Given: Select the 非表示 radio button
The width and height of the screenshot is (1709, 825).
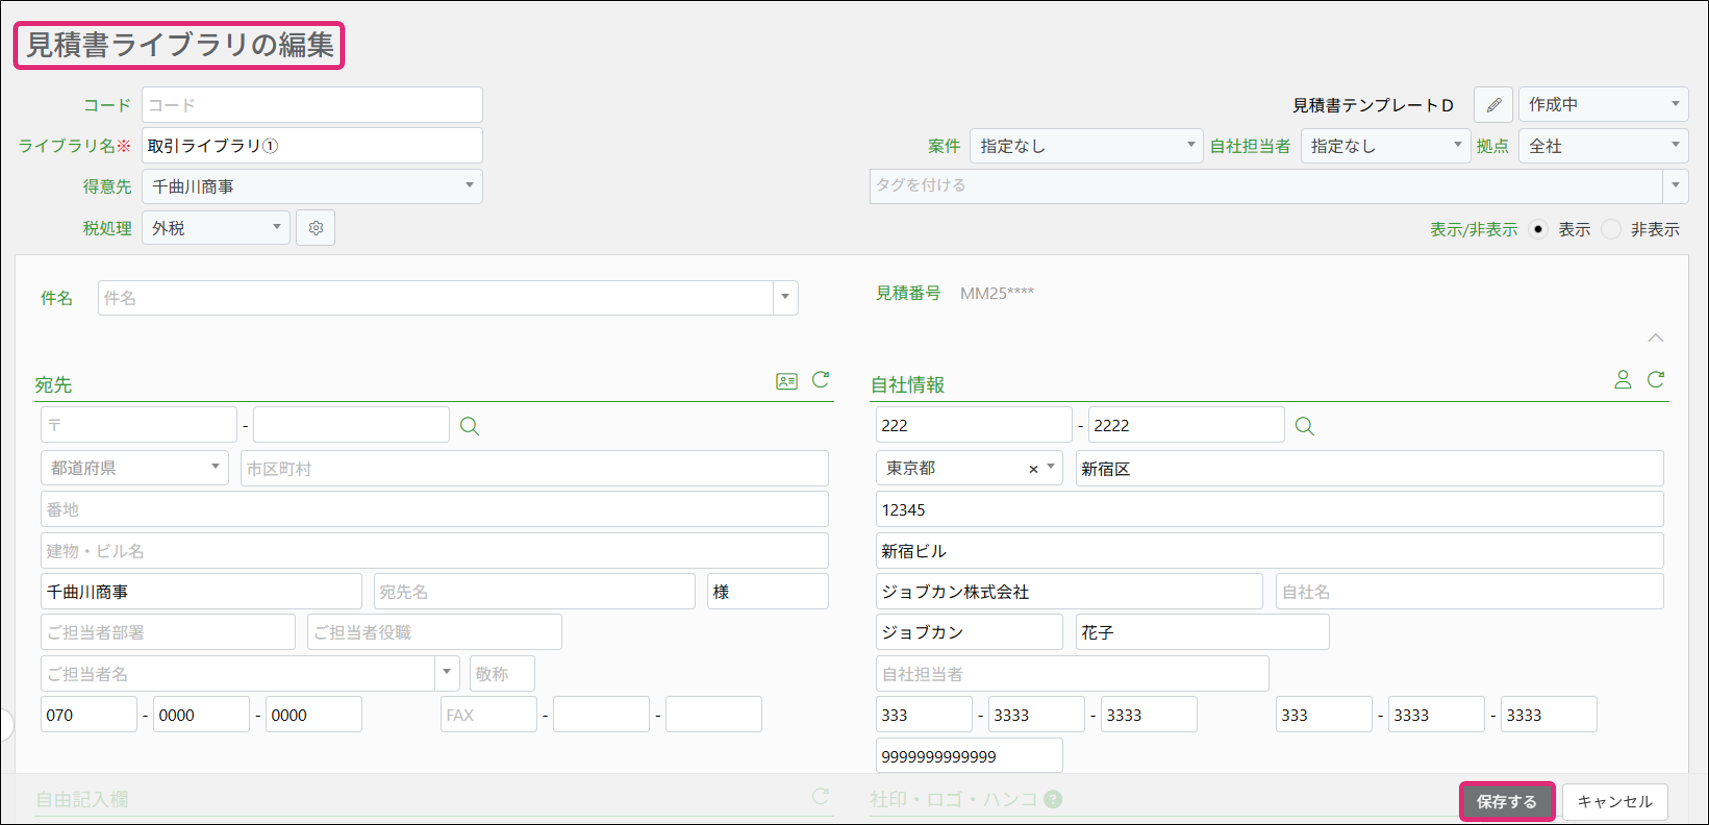Looking at the screenshot, I should click(x=1611, y=229).
